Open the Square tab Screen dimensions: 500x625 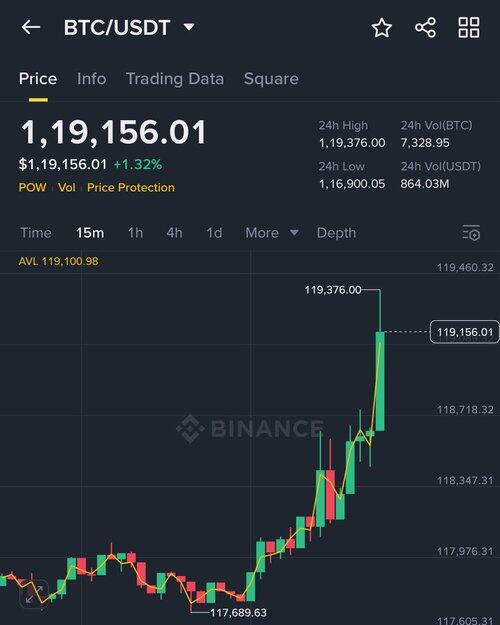271,79
